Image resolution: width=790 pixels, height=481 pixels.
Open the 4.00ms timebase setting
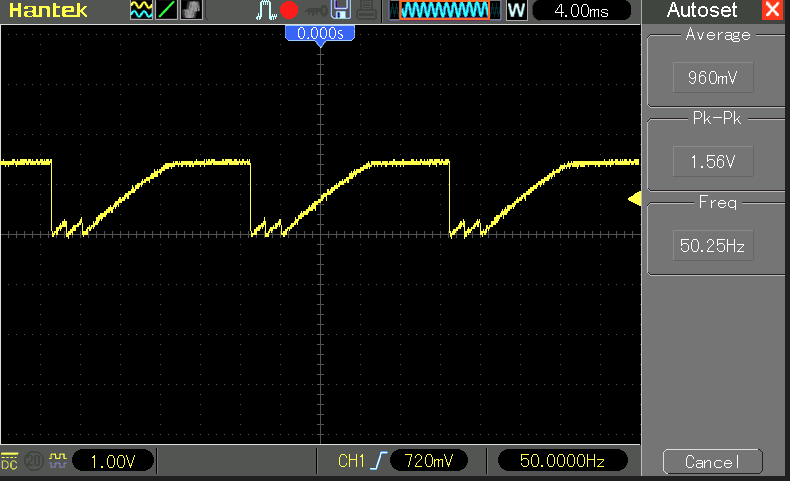[x=581, y=11]
